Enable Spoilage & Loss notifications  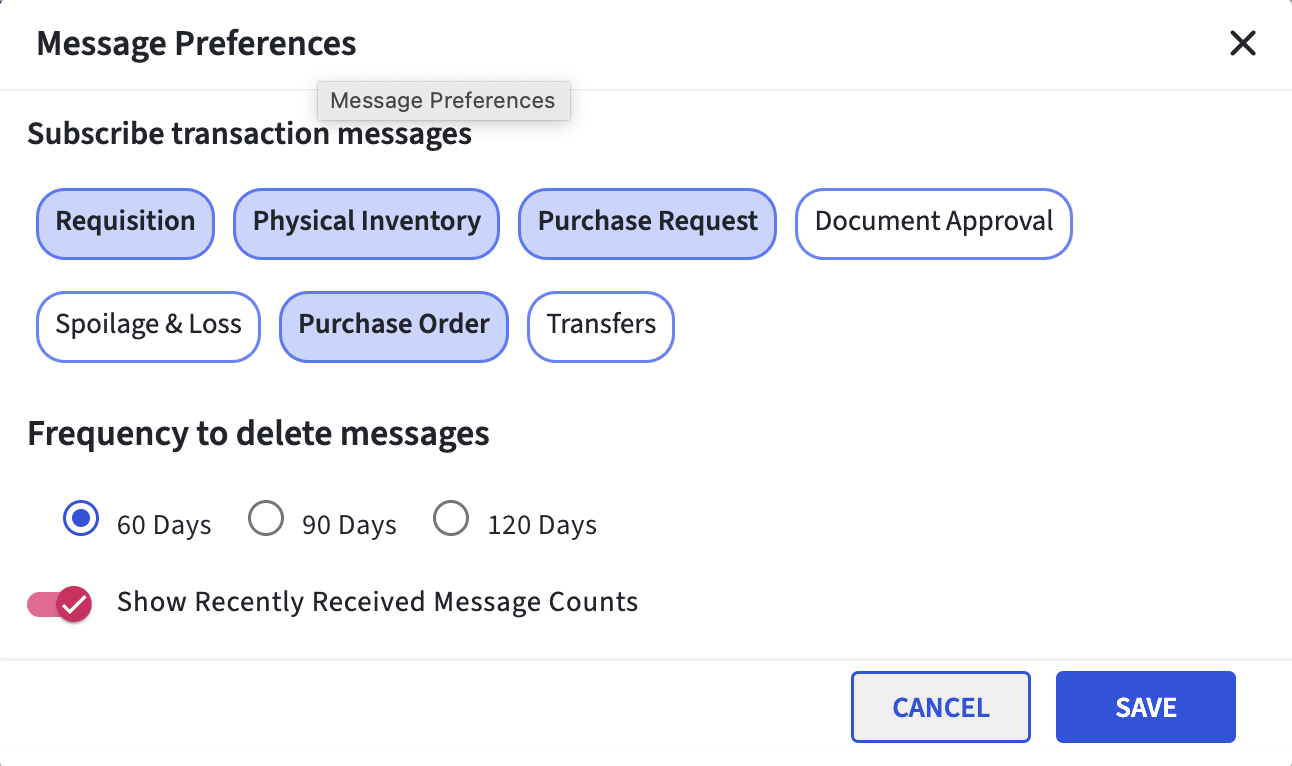[148, 326]
